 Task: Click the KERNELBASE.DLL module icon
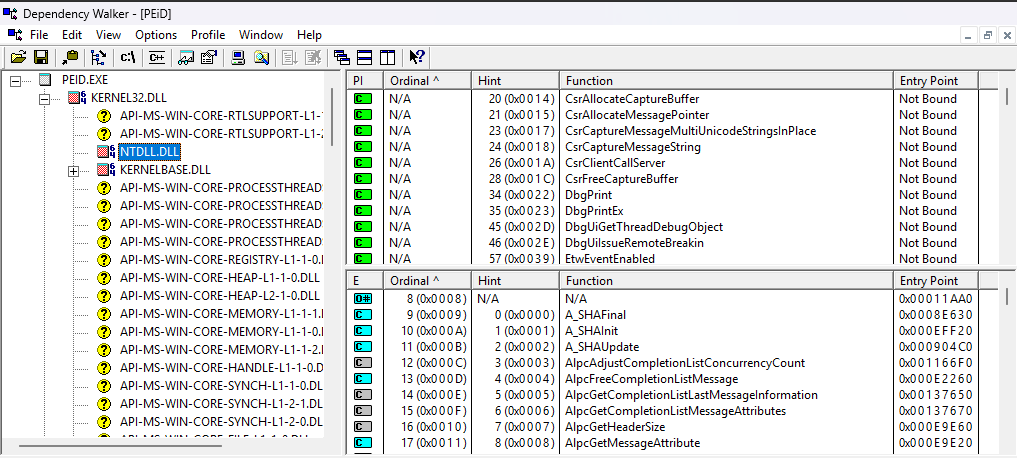pyautogui.click(x=106, y=171)
